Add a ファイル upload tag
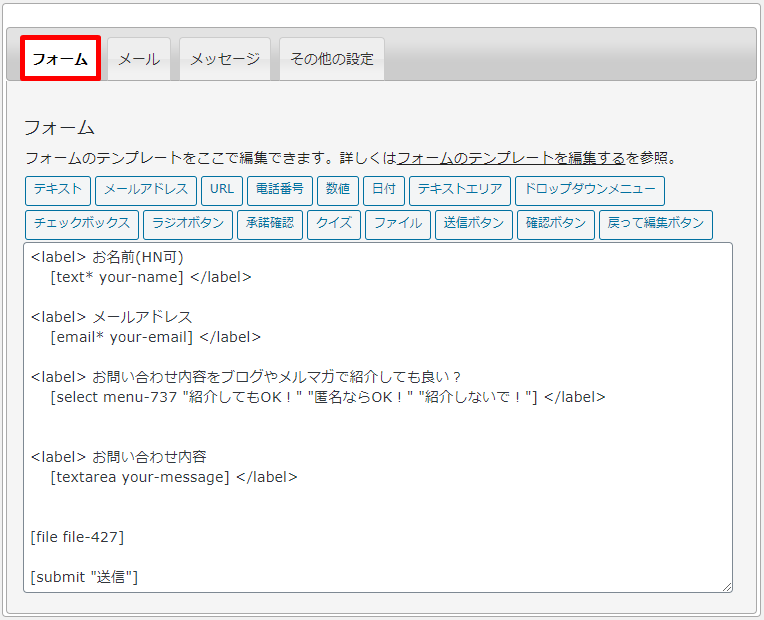Screen dimensions: 764x620 (398, 224)
